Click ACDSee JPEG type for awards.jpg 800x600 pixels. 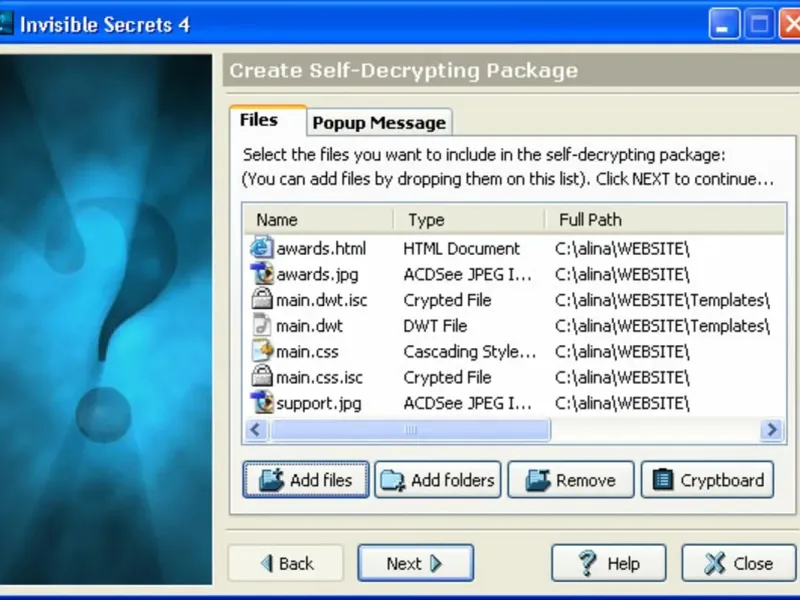coord(467,274)
